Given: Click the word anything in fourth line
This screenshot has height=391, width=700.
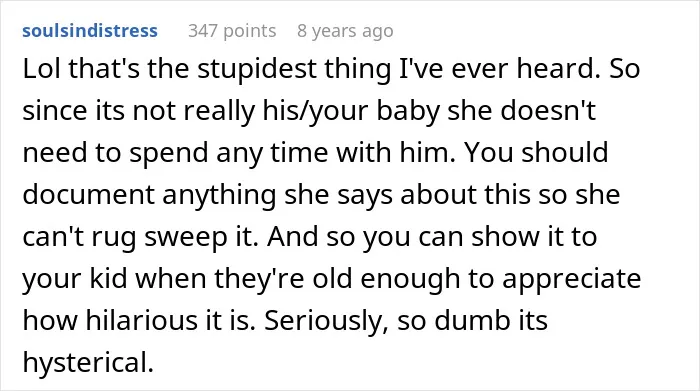Looking at the screenshot, I should pyautogui.click(x=219, y=195).
